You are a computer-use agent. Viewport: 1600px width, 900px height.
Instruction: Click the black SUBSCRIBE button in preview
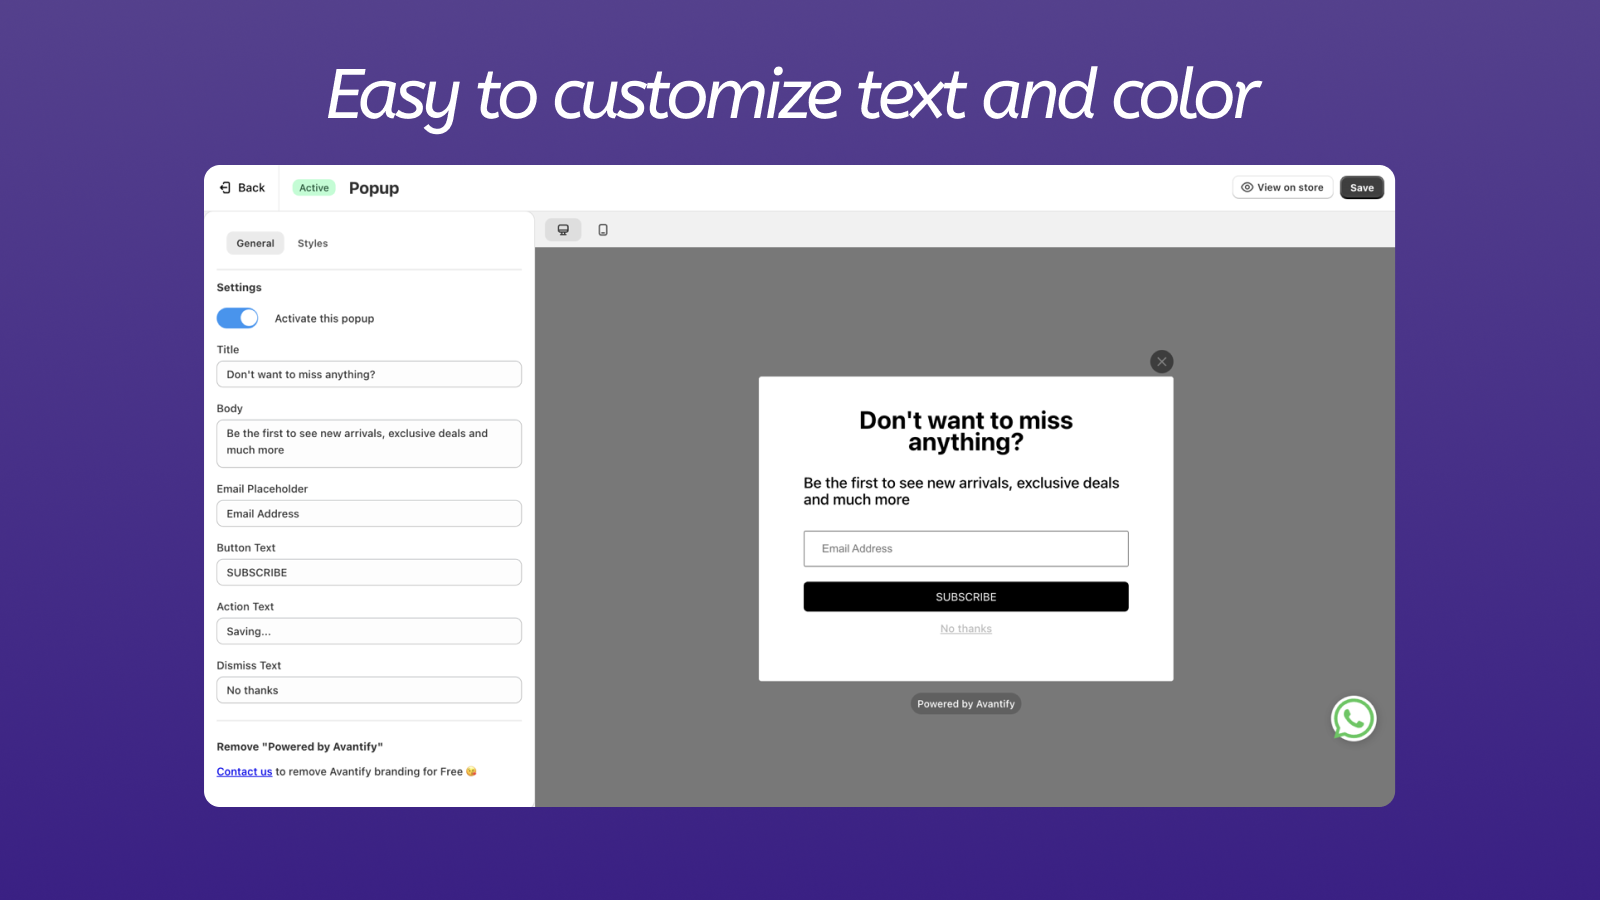point(966,597)
